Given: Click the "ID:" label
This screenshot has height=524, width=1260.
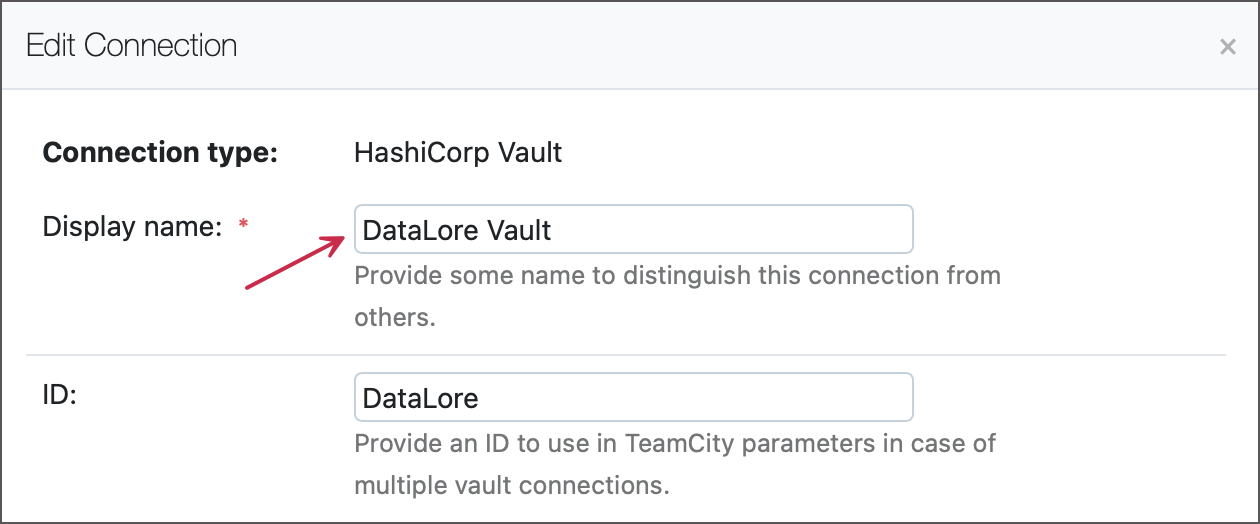Looking at the screenshot, I should pos(60,395).
